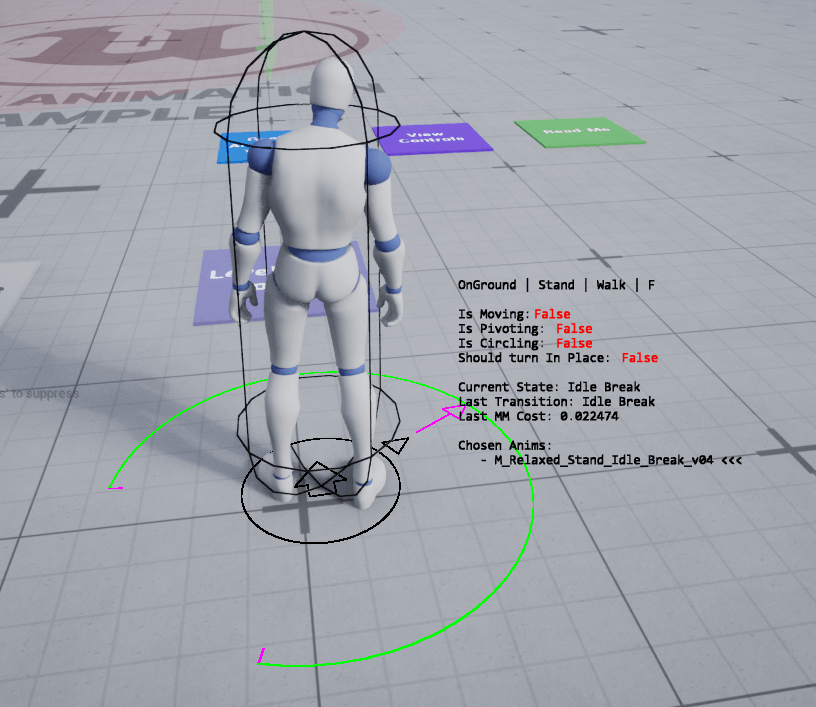This screenshot has height=707, width=816.
Task: Click the 'Current State: Idle Break' line
Action: click(549, 387)
